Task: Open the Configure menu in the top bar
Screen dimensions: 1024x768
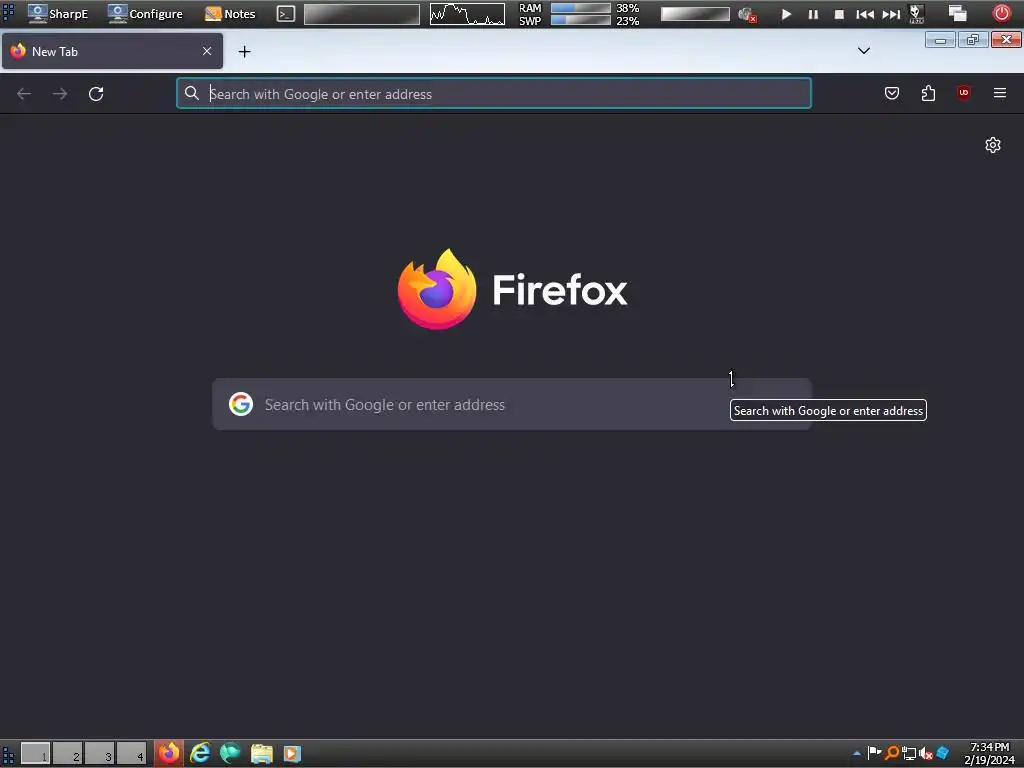Action: click(145, 14)
